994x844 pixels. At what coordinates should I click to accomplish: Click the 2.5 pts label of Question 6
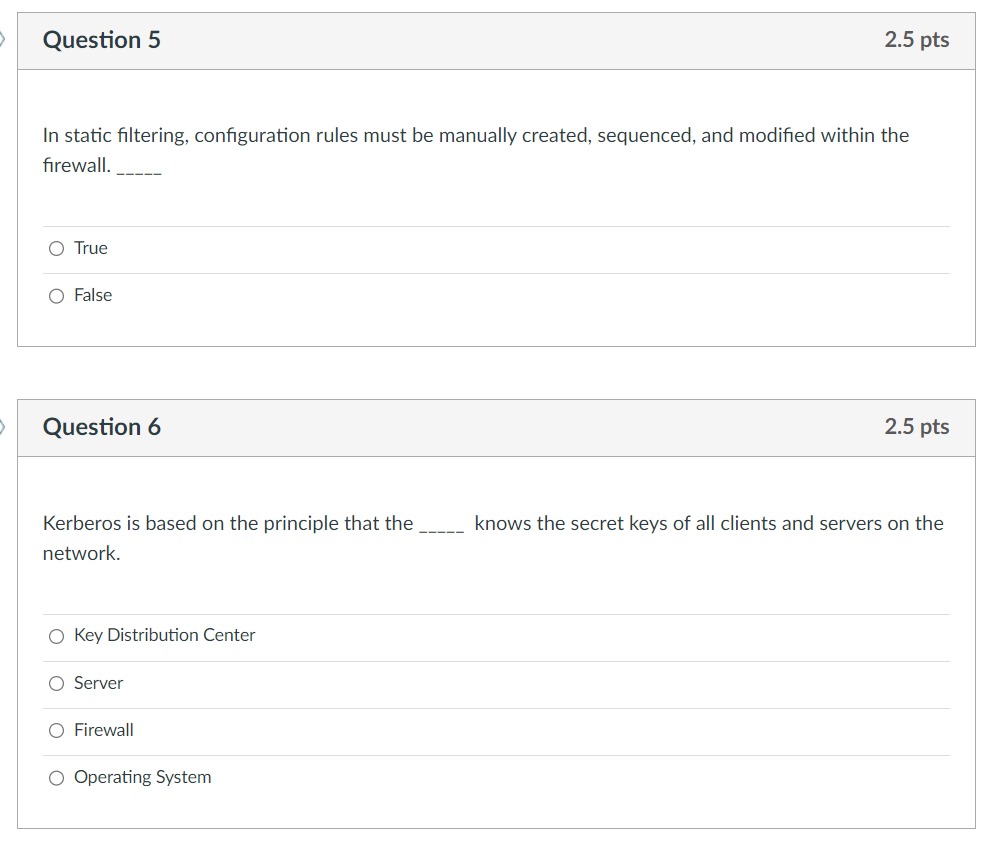(x=918, y=426)
